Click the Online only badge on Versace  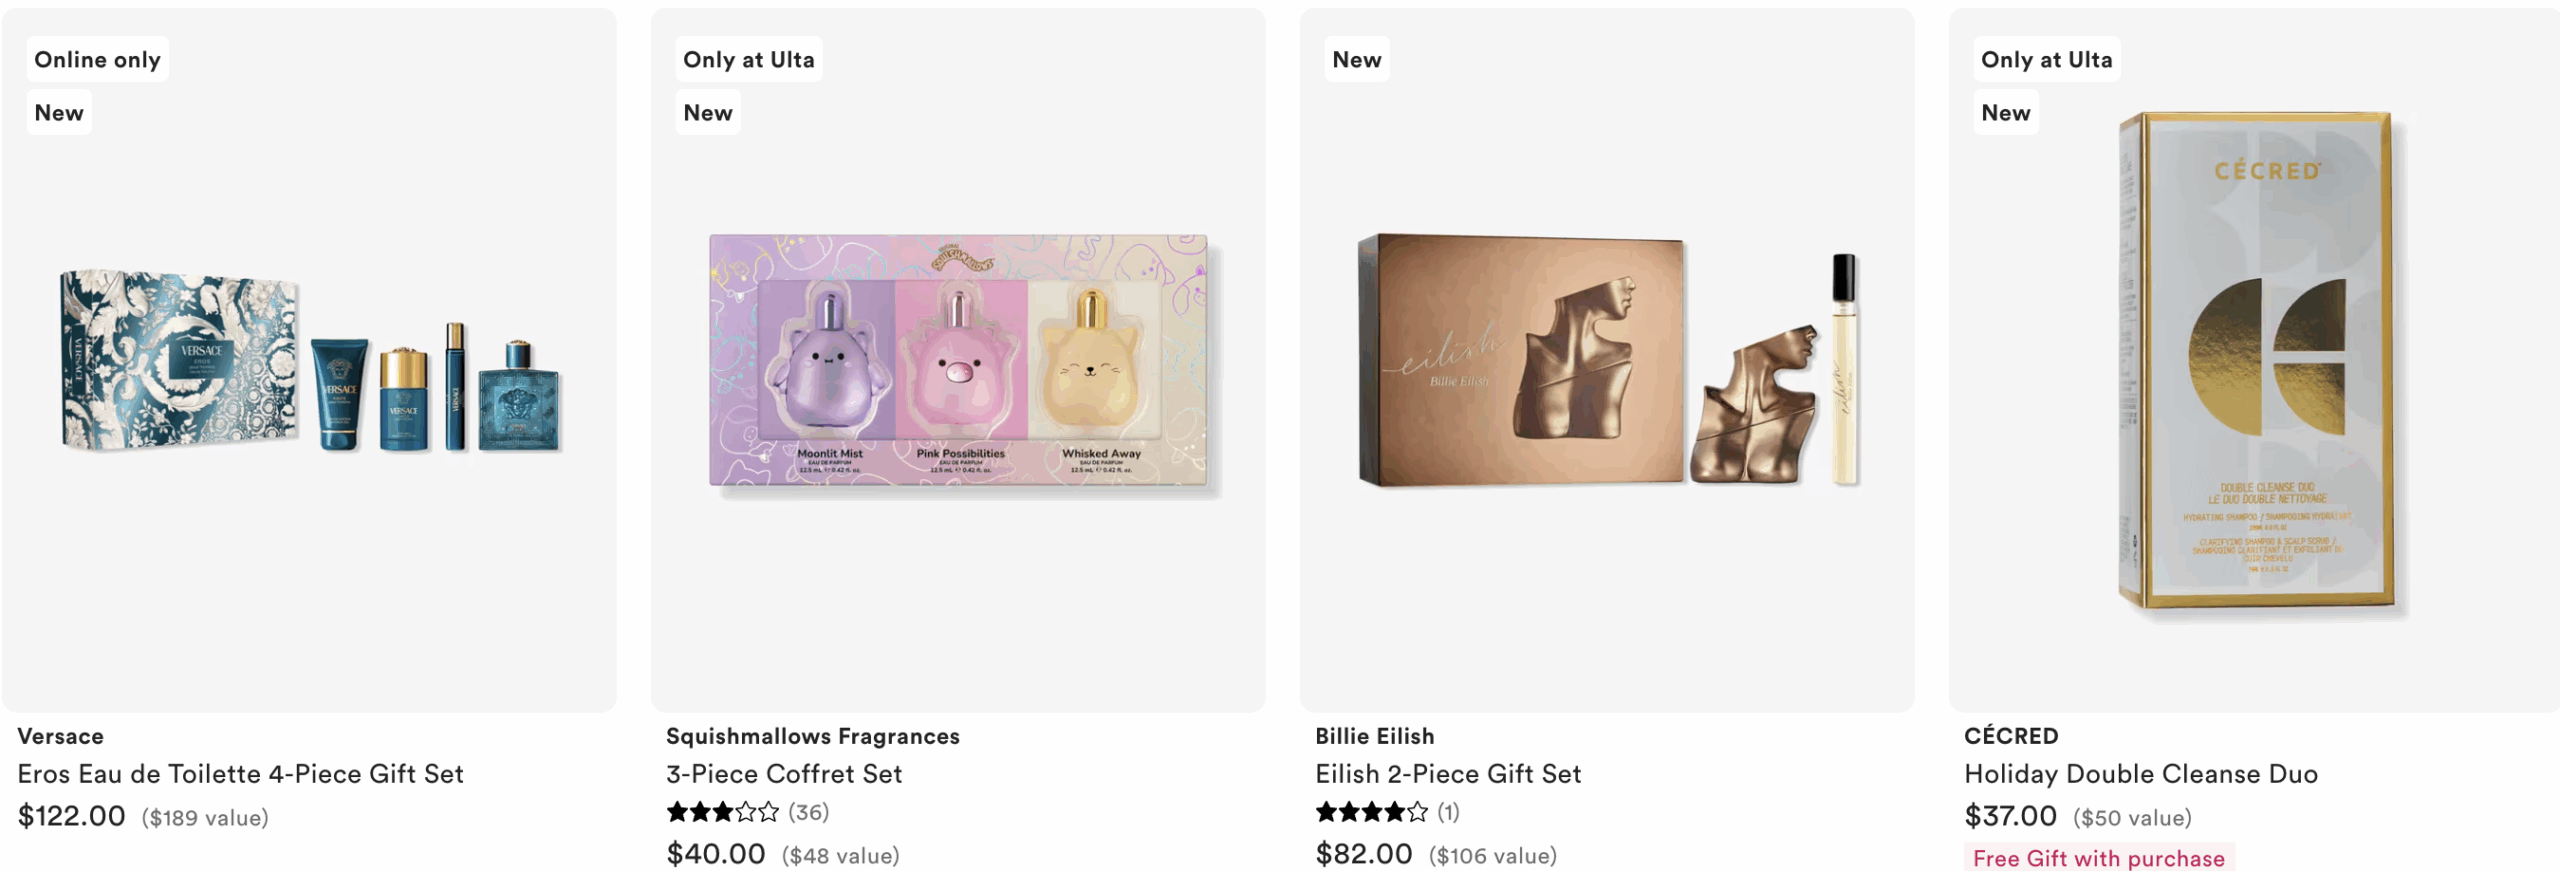click(97, 60)
